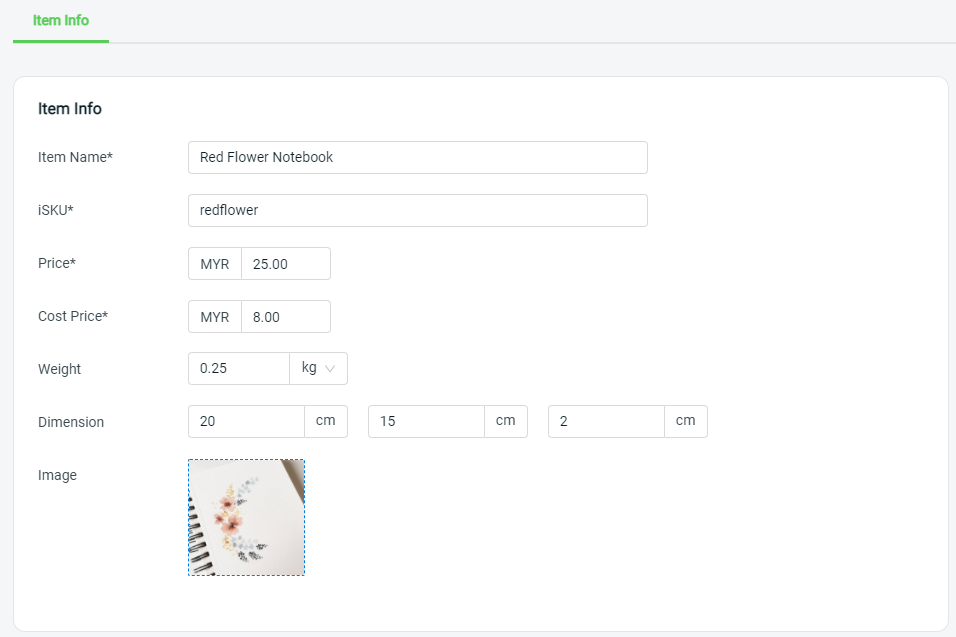This screenshot has width=956, height=637.
Task: Select the second Dimension field showing 15
Action: point(426,421)
